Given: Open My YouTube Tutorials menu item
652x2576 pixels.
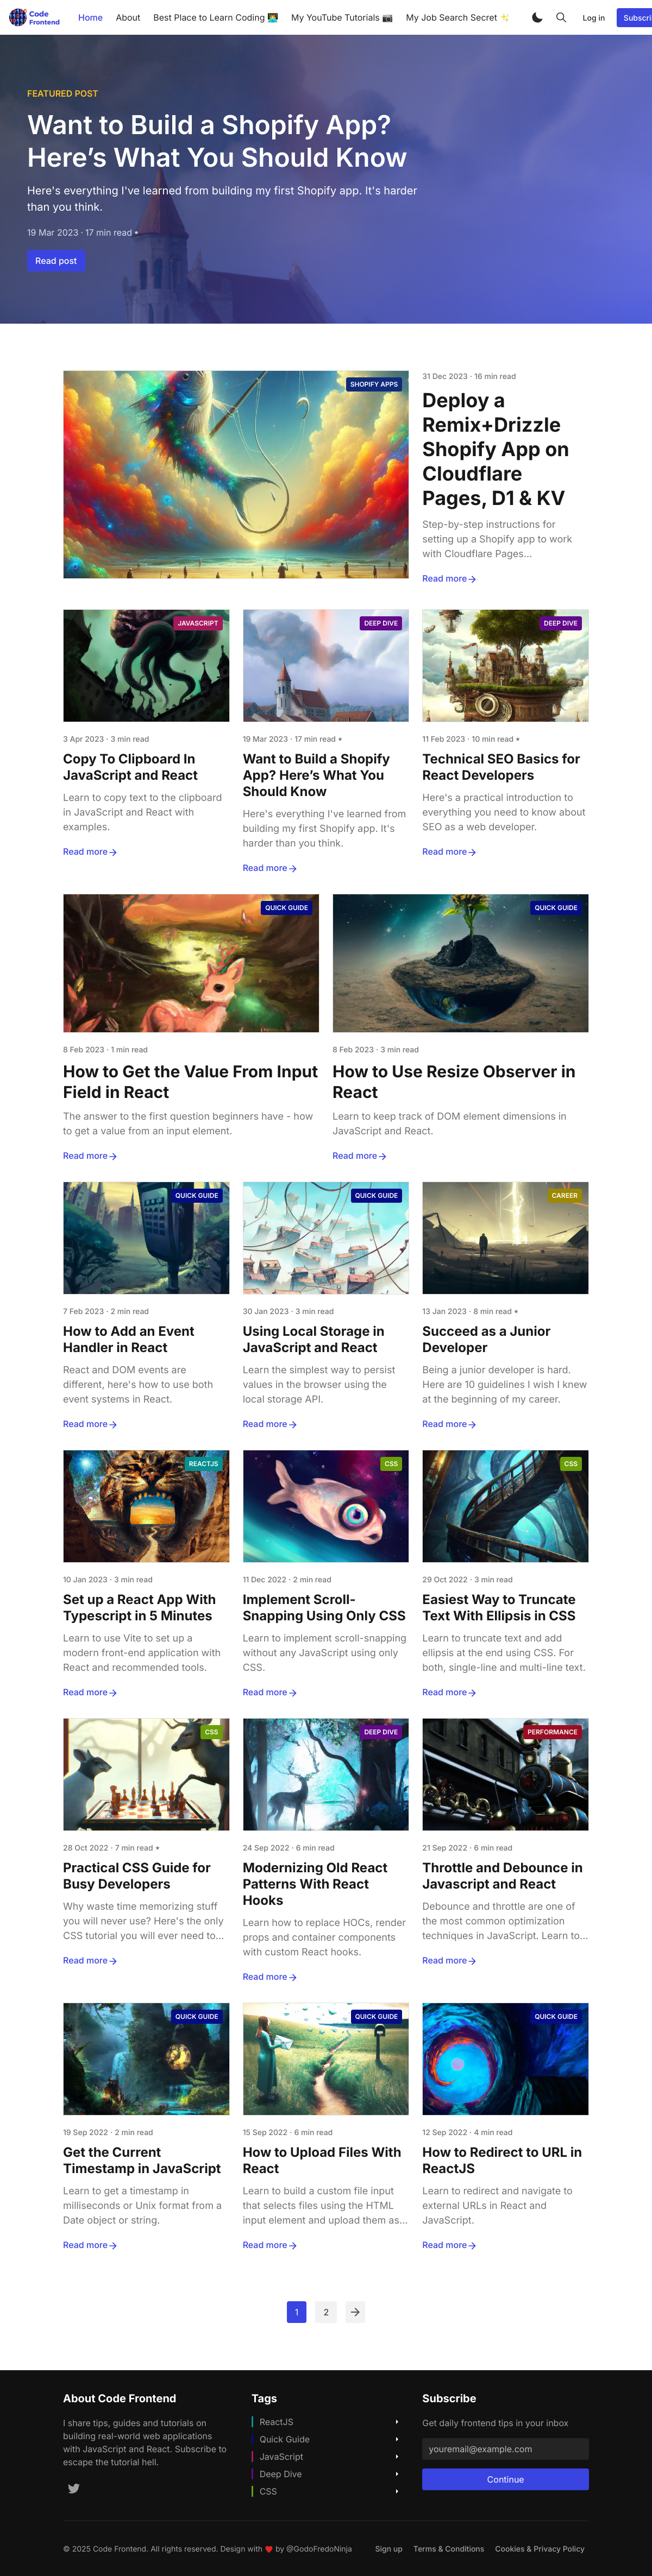Looking at the screenshot, I should click(342, 17).
